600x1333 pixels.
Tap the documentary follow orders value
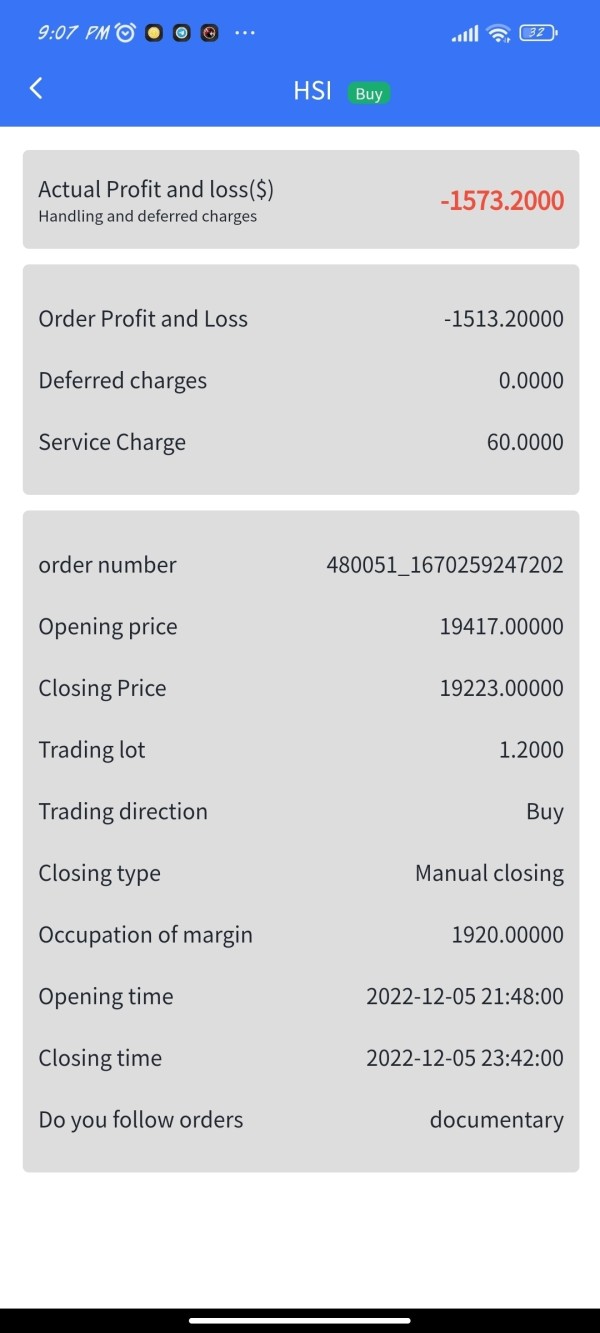496,1120
